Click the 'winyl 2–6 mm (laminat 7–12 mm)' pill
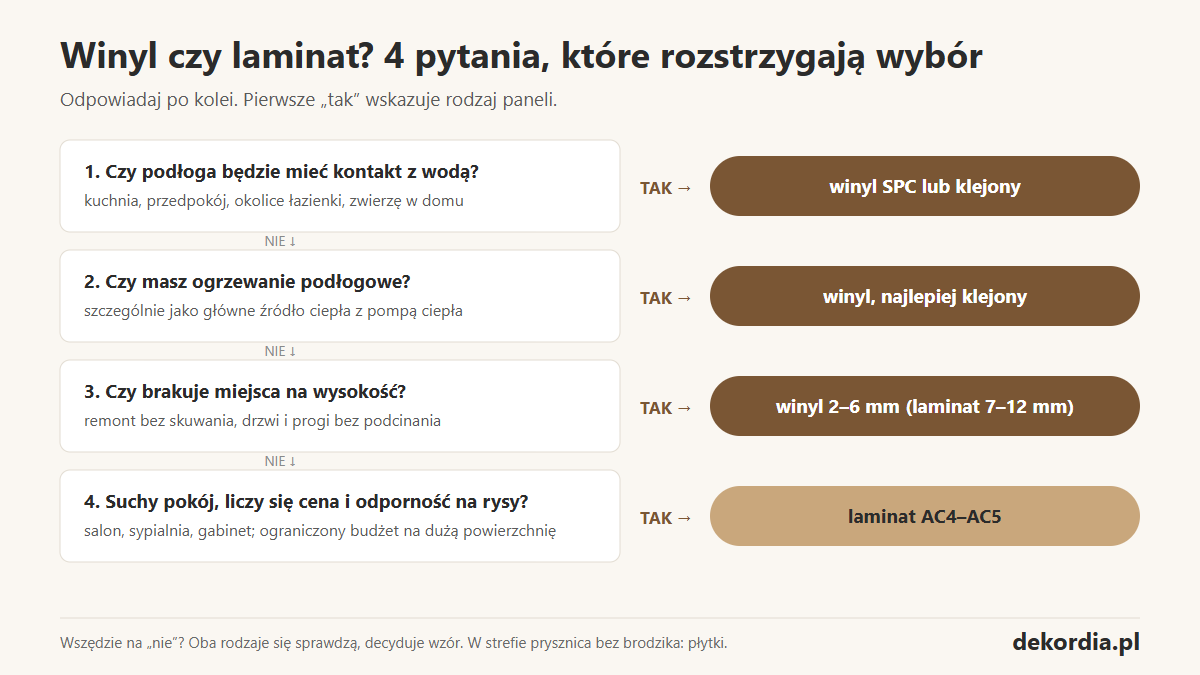 tap(925, 406)
